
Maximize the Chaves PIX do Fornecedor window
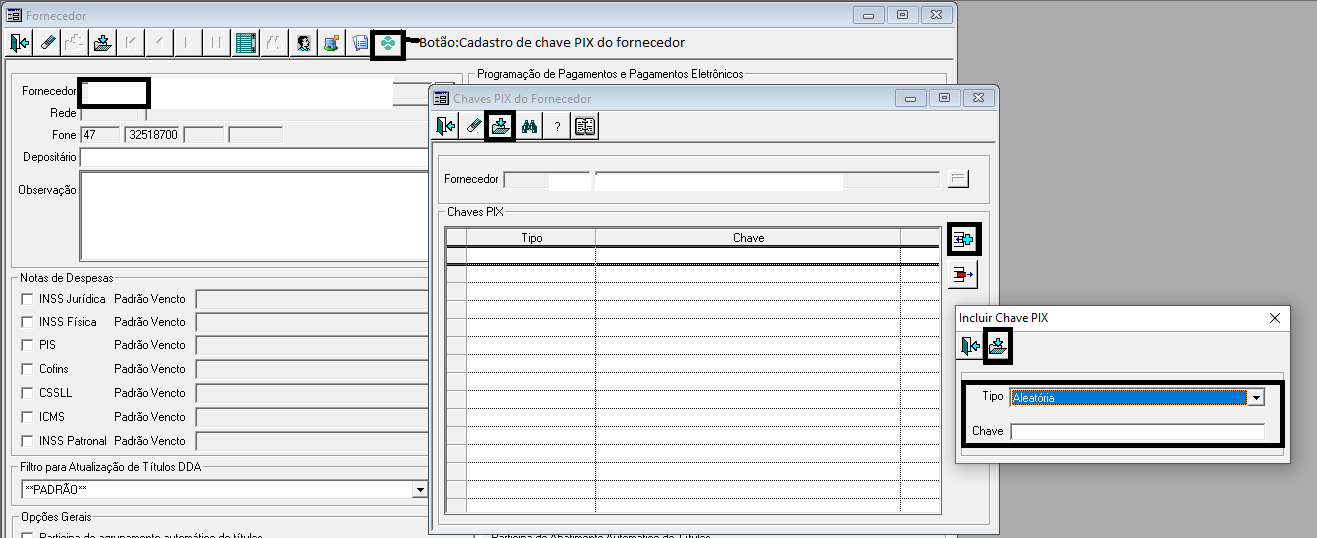coord(944,97)
